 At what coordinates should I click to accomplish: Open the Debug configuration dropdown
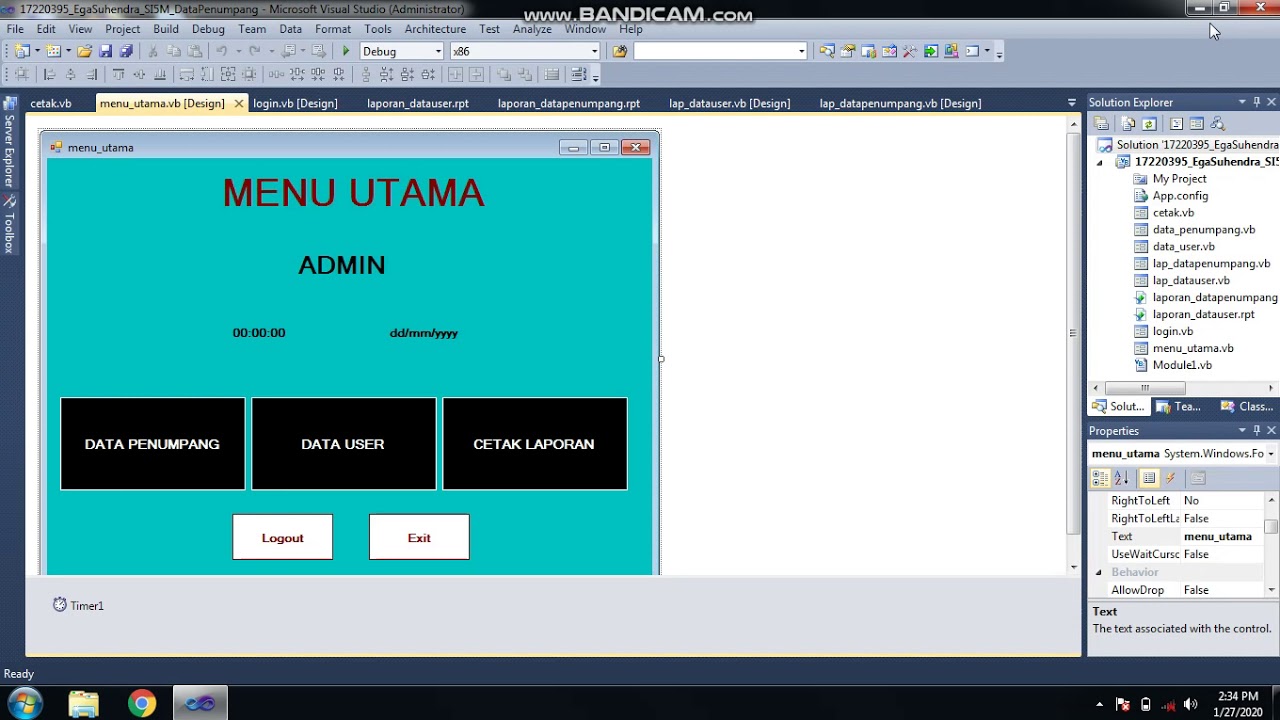tap(437, 51)
